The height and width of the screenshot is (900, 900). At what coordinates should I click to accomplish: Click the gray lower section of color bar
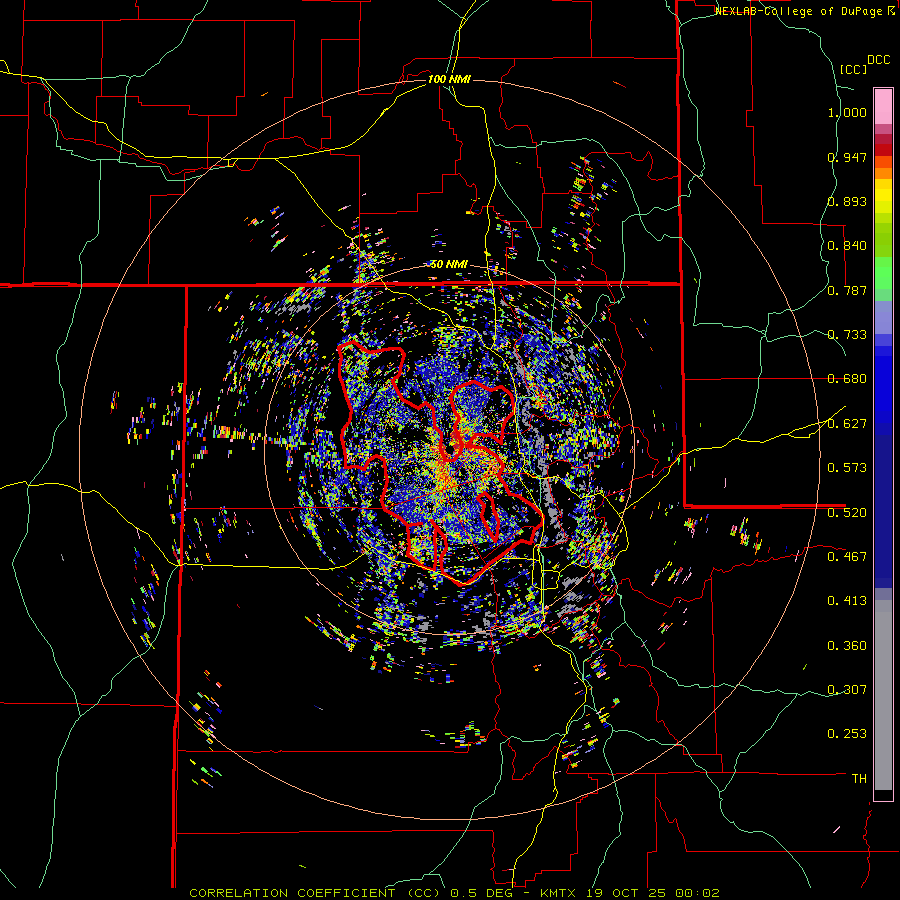coord(883,695)
